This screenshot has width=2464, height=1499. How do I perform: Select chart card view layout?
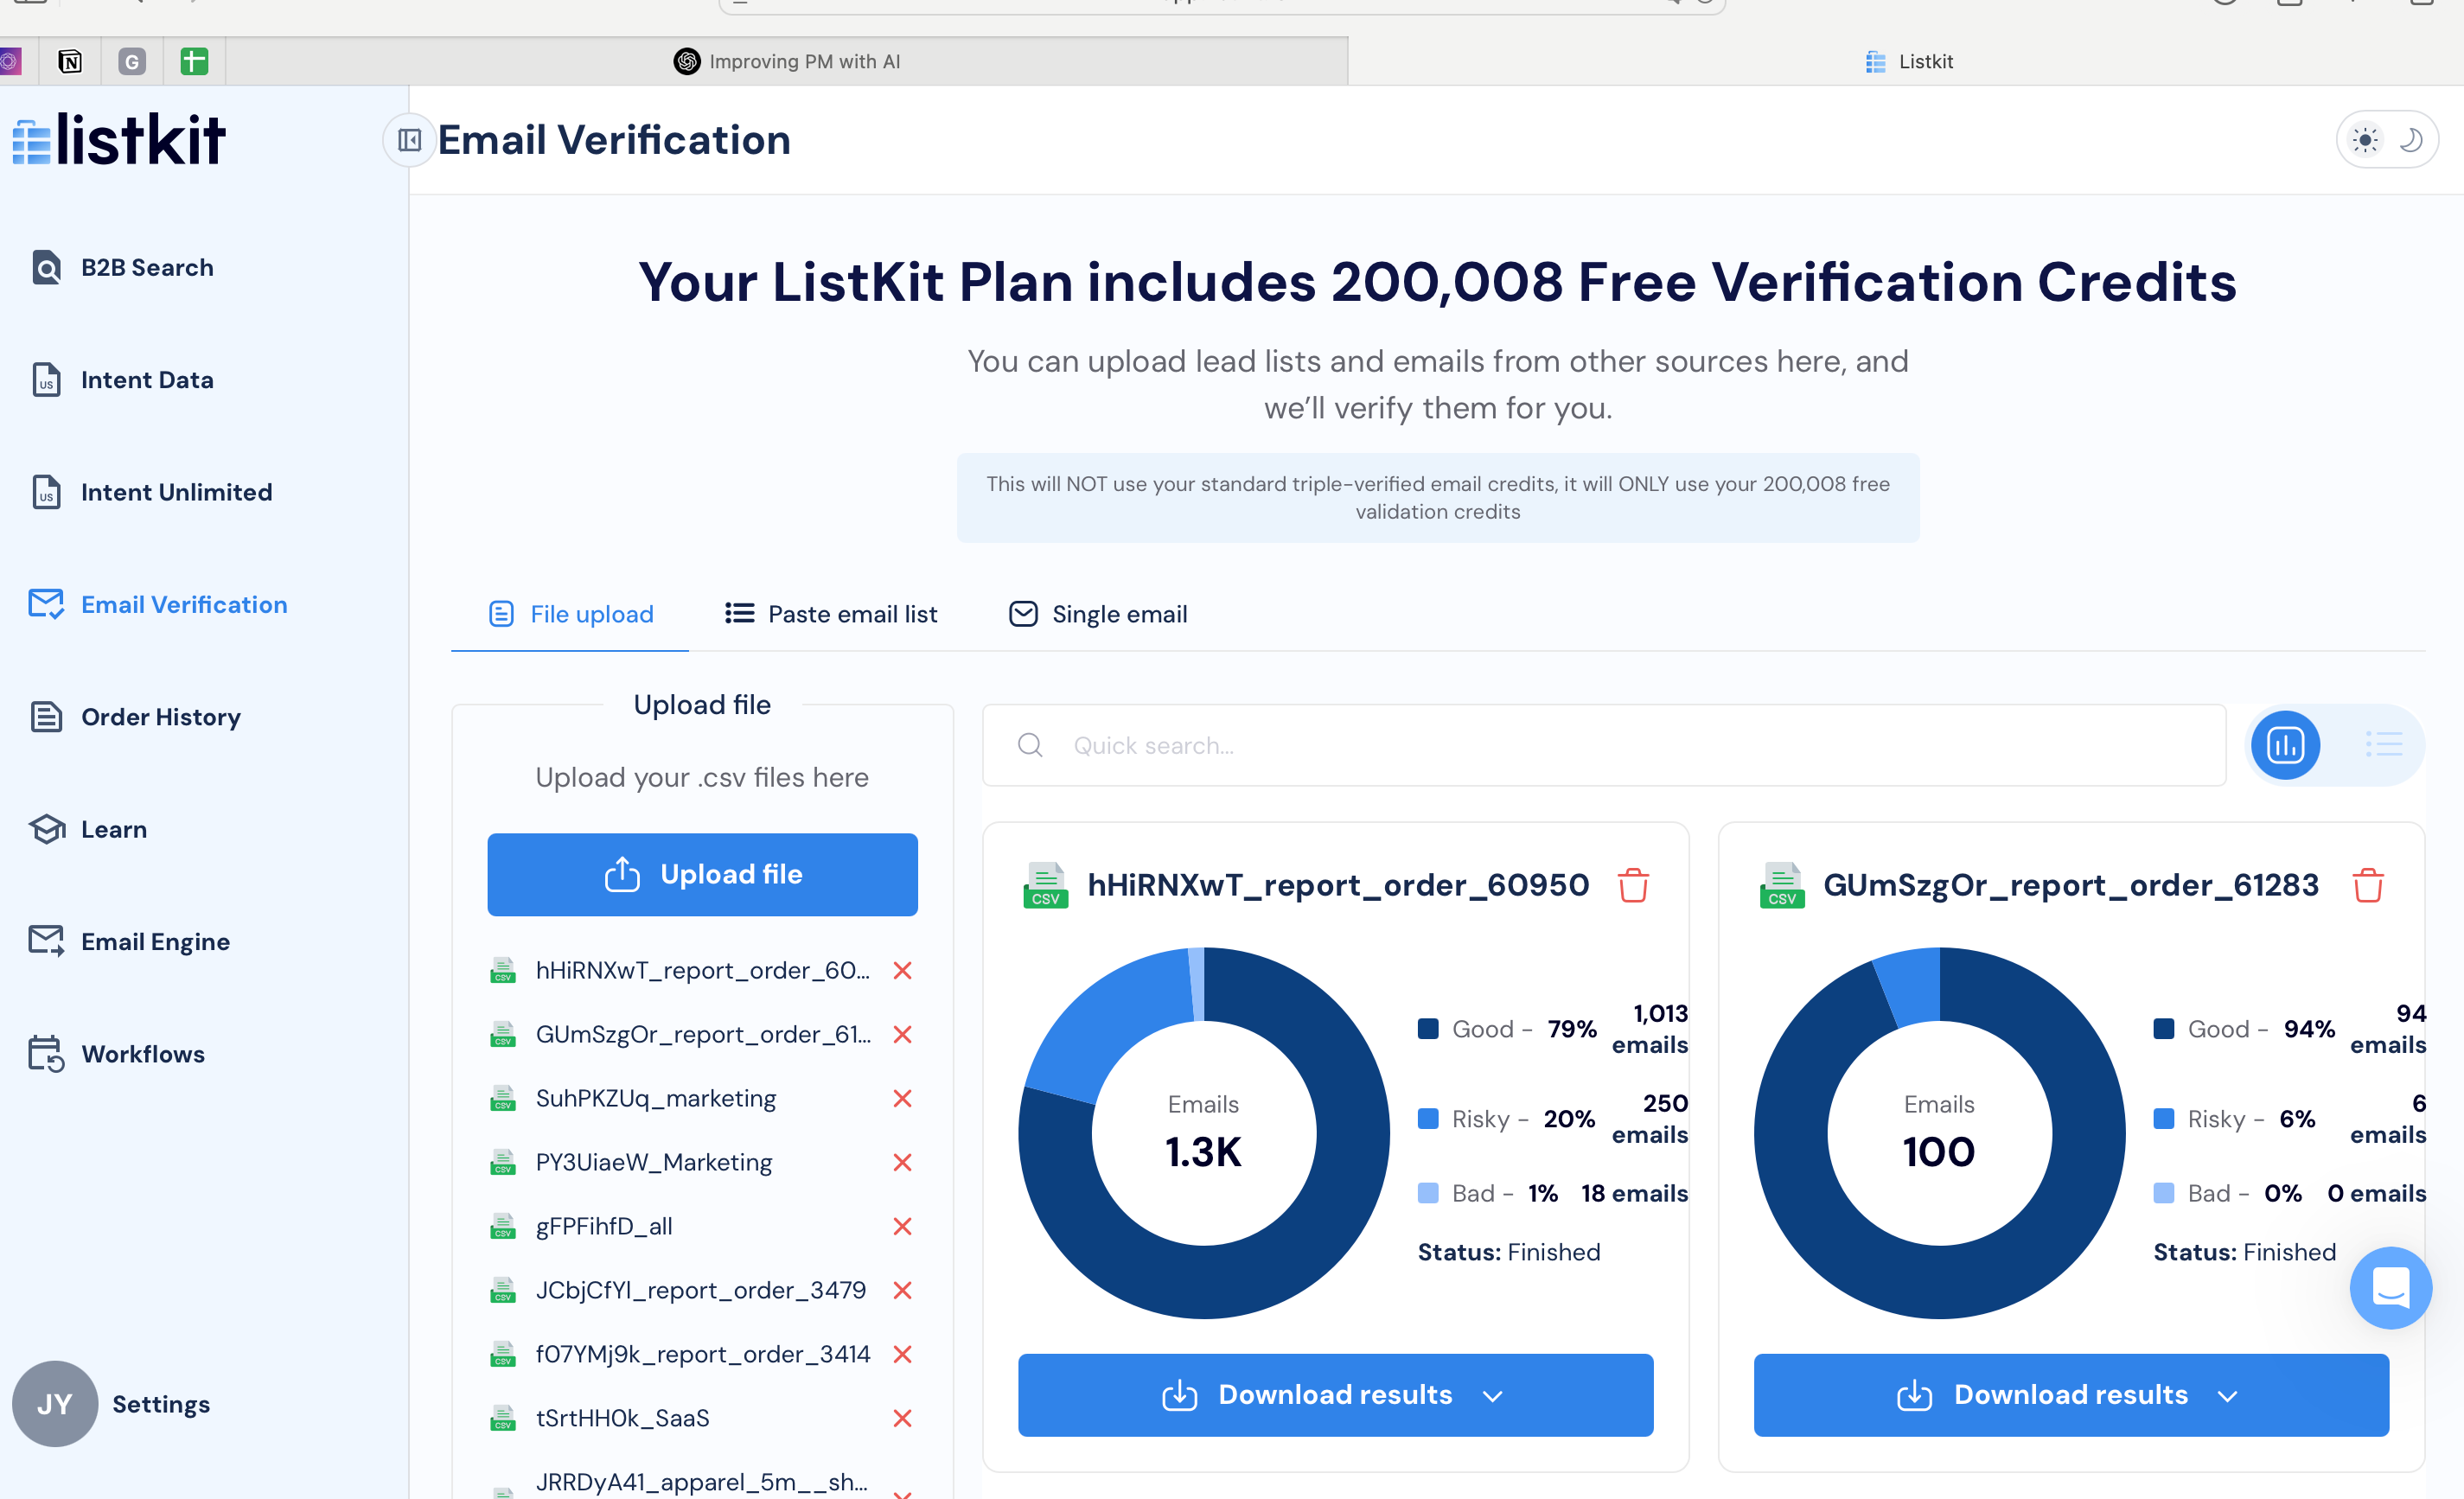click(2285, 745)
